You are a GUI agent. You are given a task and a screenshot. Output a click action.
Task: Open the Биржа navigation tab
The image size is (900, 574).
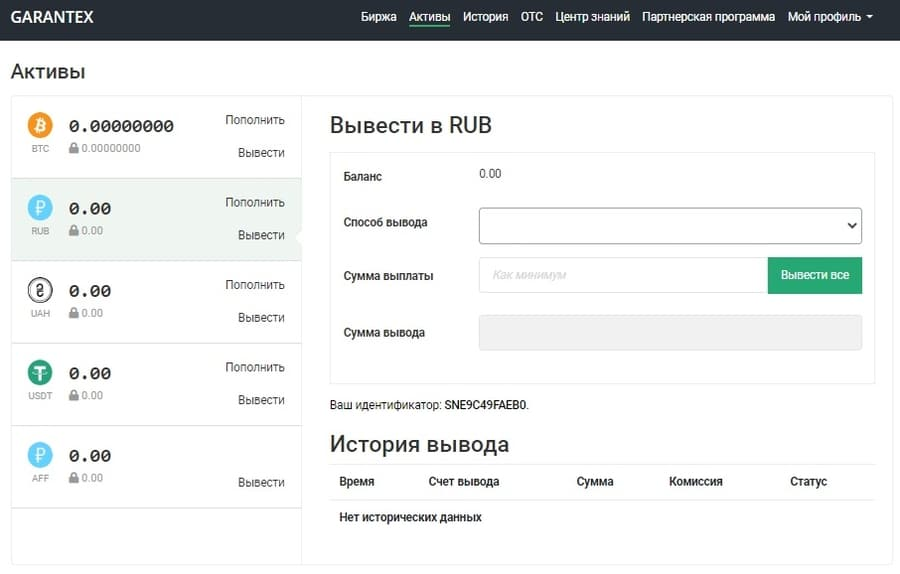tap(379, 17)
